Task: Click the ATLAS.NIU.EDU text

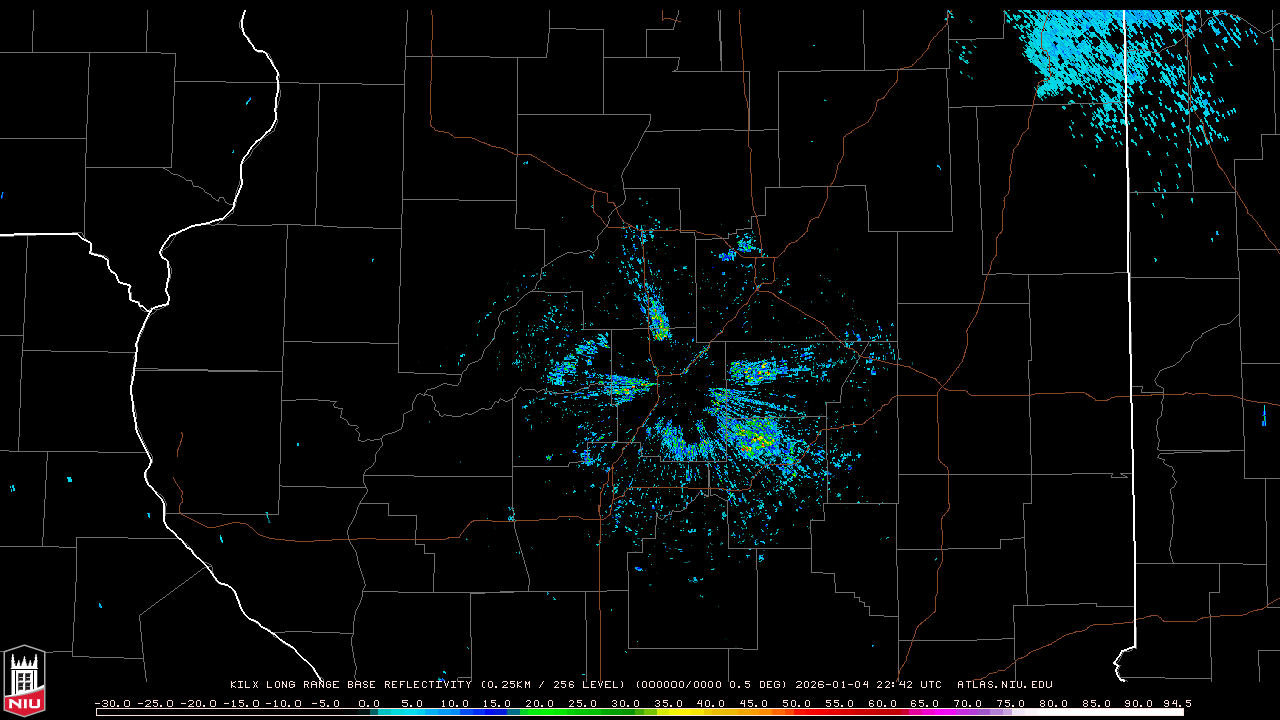Action: coord(1005,685)
